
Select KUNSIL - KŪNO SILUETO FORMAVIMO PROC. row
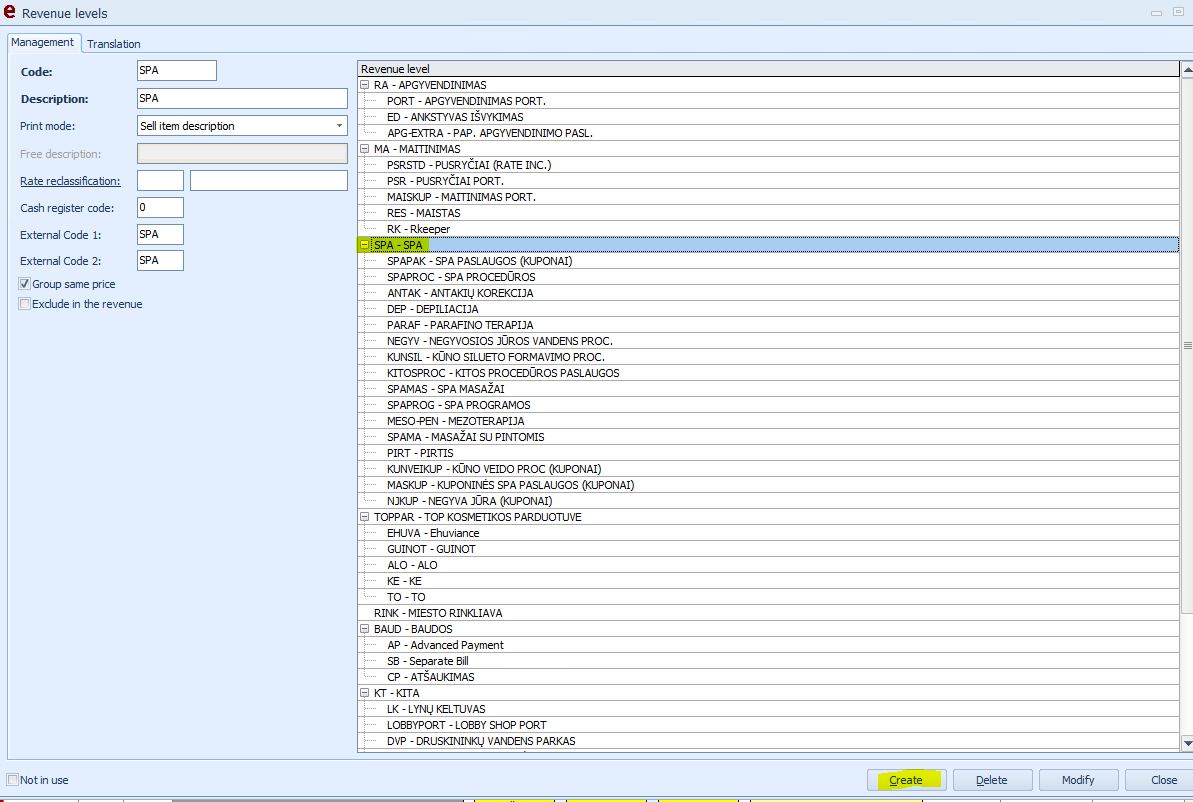point(768,357)
